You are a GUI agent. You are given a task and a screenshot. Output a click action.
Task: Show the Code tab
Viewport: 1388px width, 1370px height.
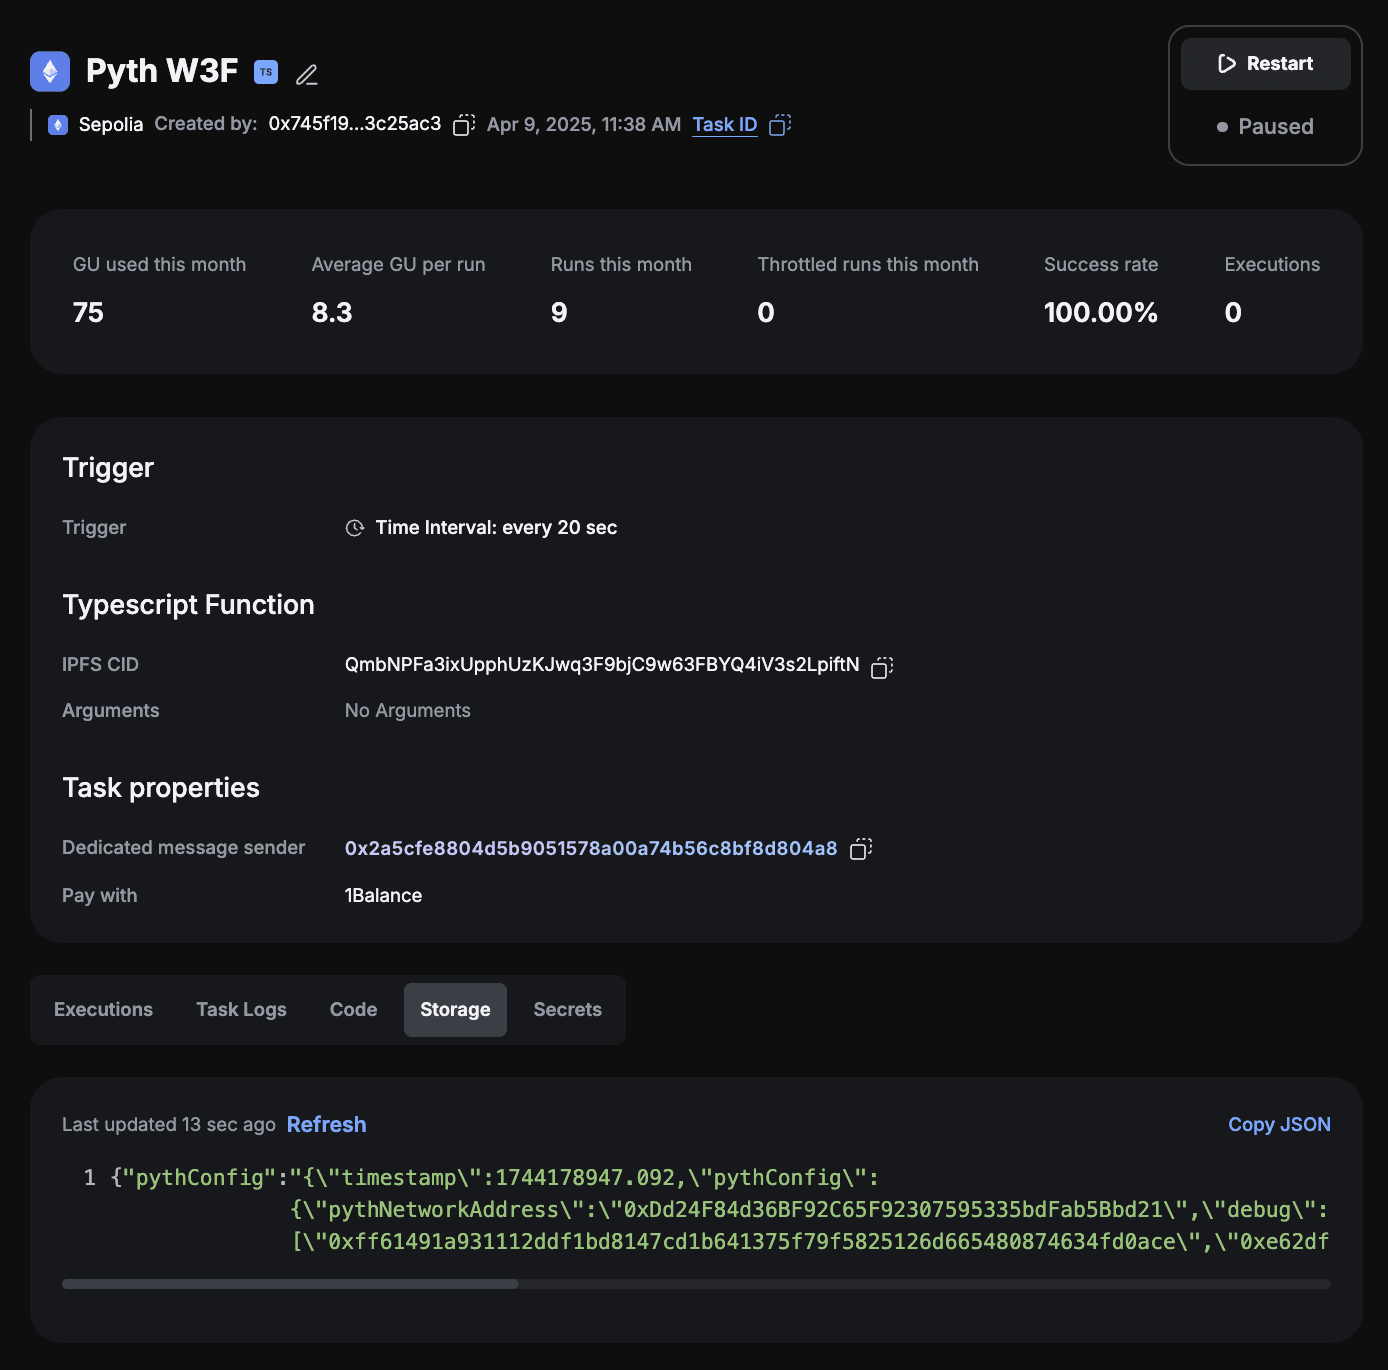pyautogui.click(x=353, y=1010)
